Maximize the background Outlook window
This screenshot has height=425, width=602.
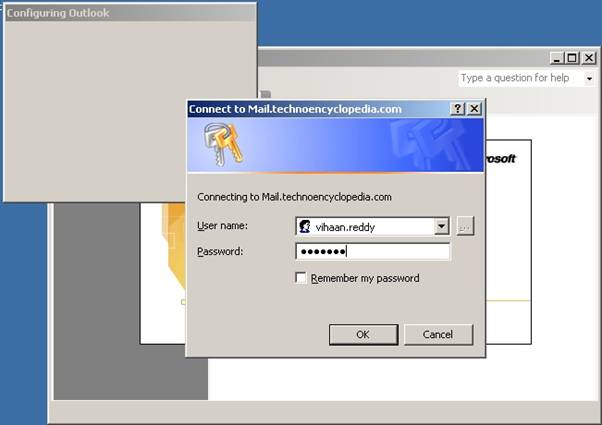click(x=572, y=58)
